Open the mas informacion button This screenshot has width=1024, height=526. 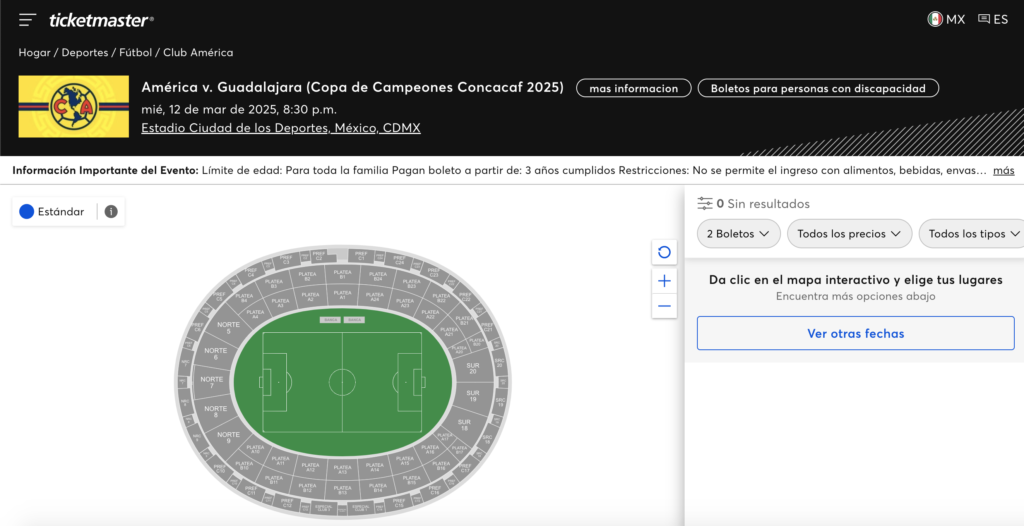point(633,88)
